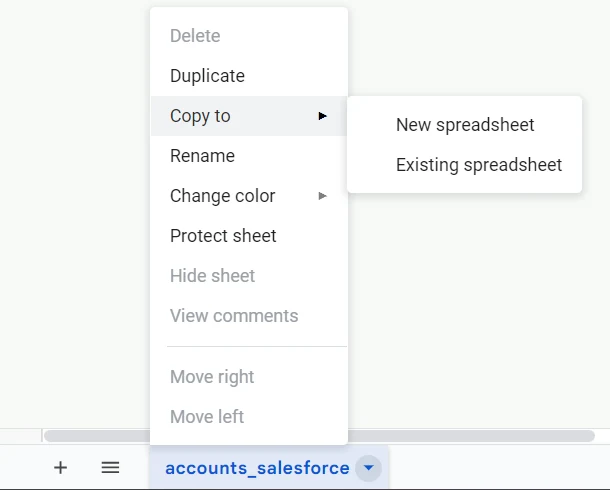The image size is (610, 490).
Task: Open the All Sheets list icon
Action: (x=110, y=467)
